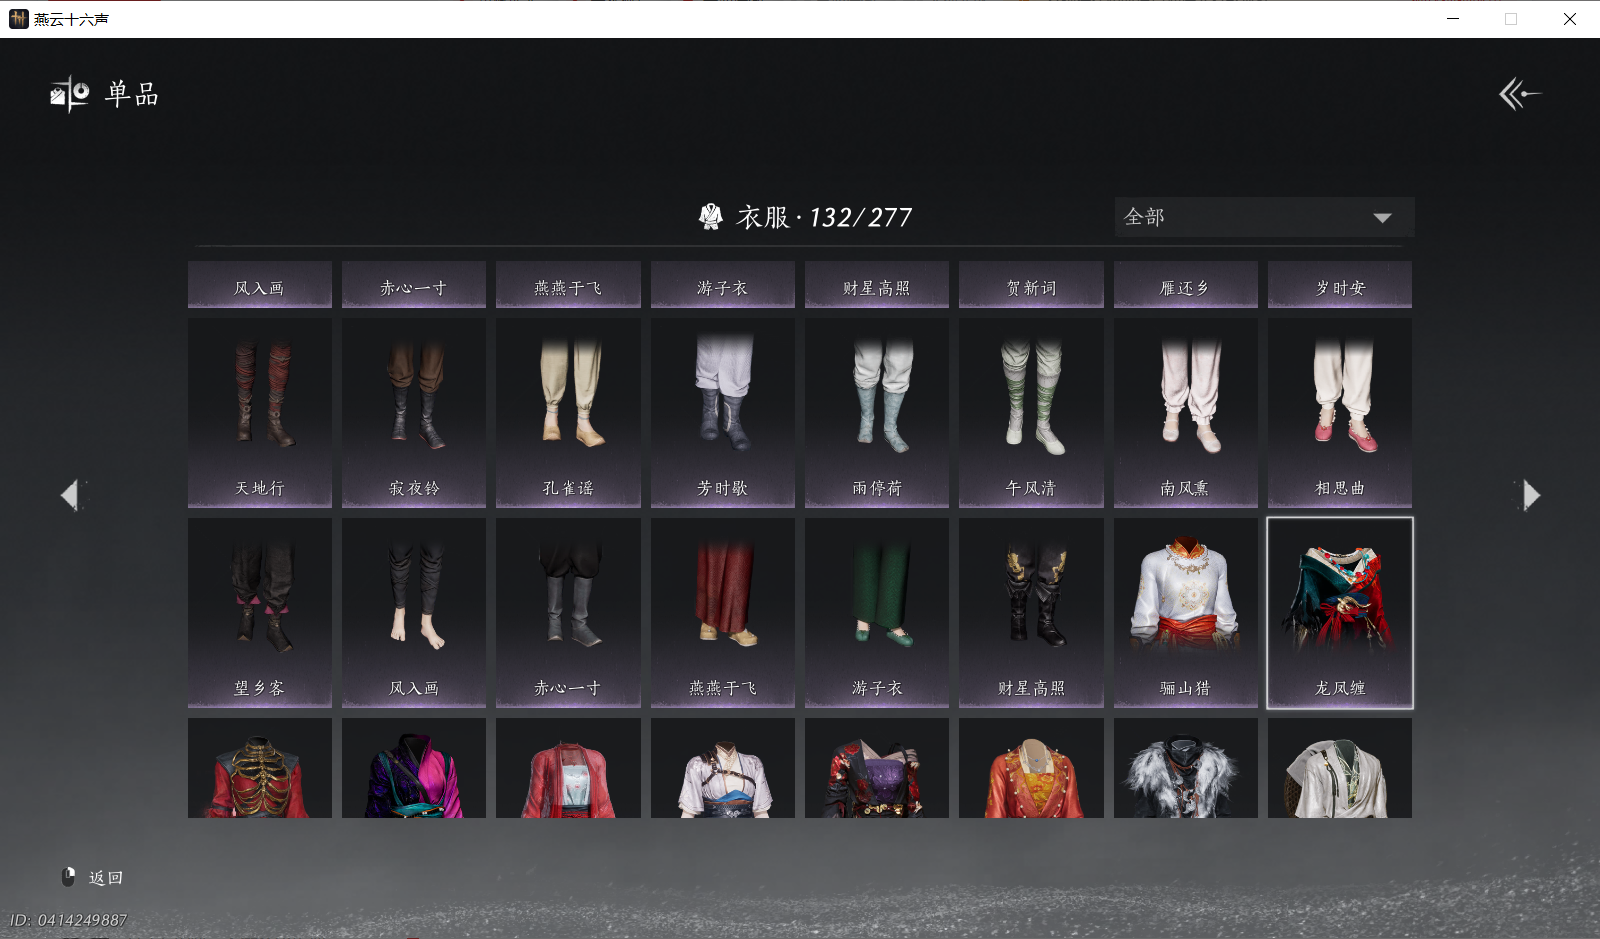Viewport: 1600px width, 939px height.
Task: Go to the previous page with left arrow
Action: pos(70,495)
